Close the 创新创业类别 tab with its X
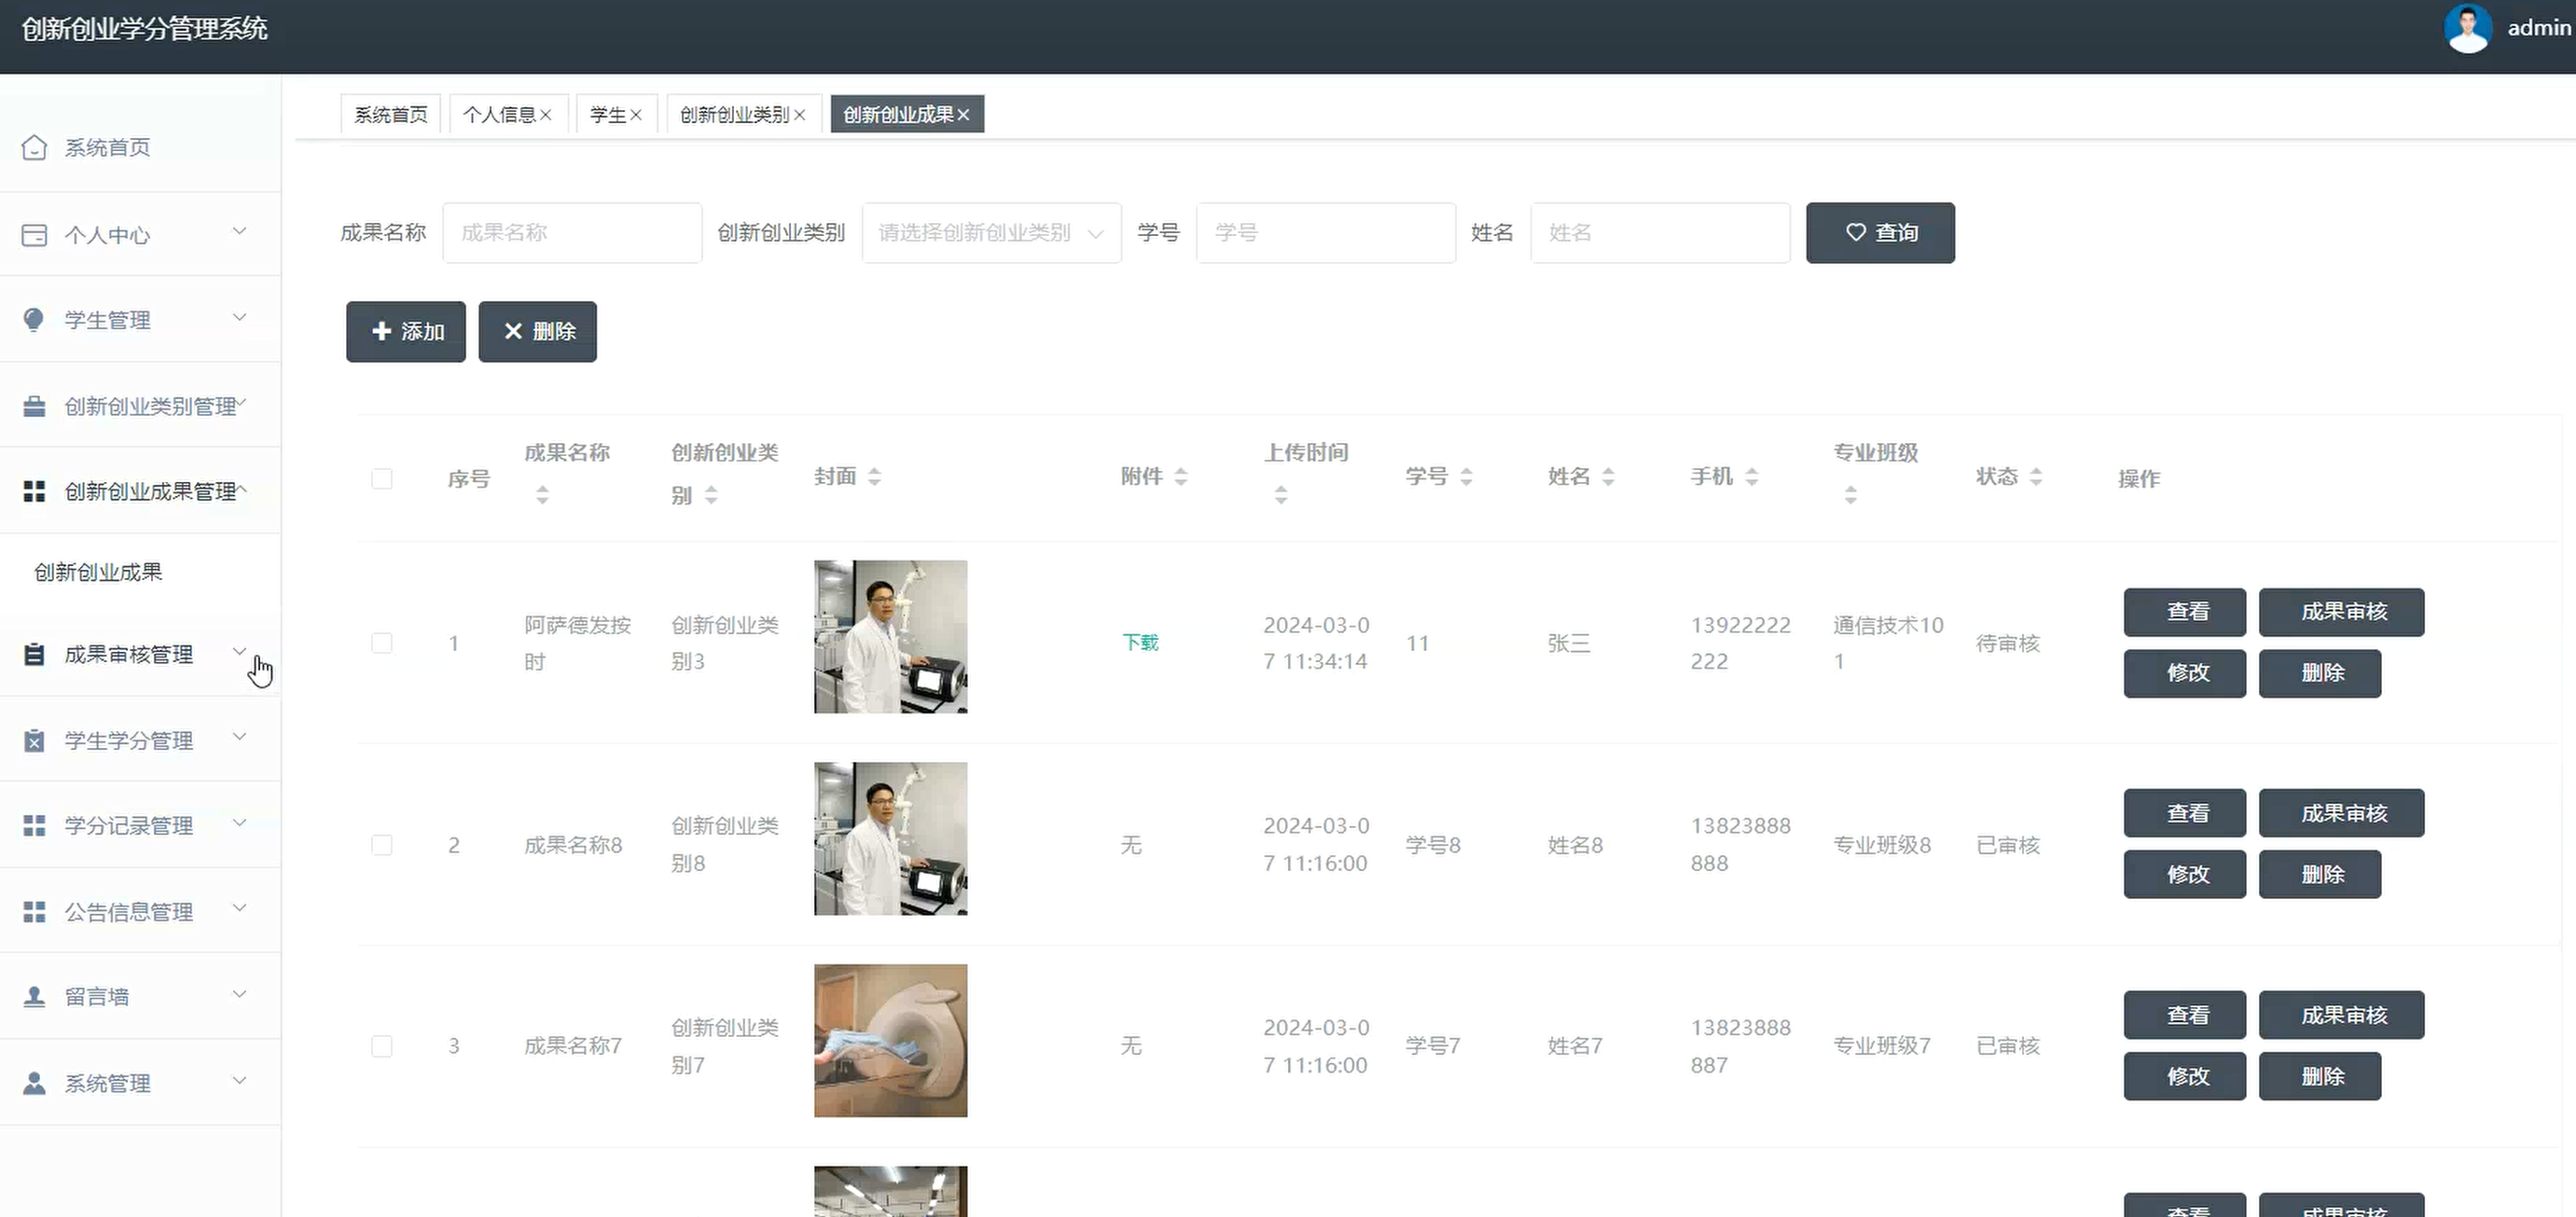 point(799,115)
